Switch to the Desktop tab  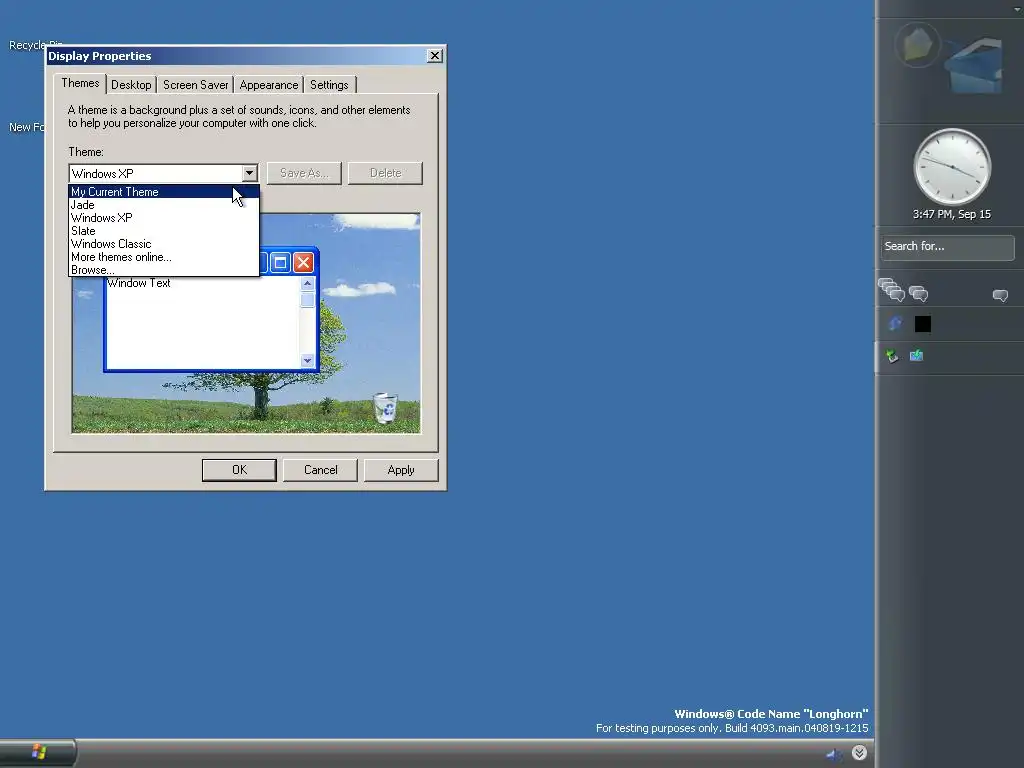(131, 85)
